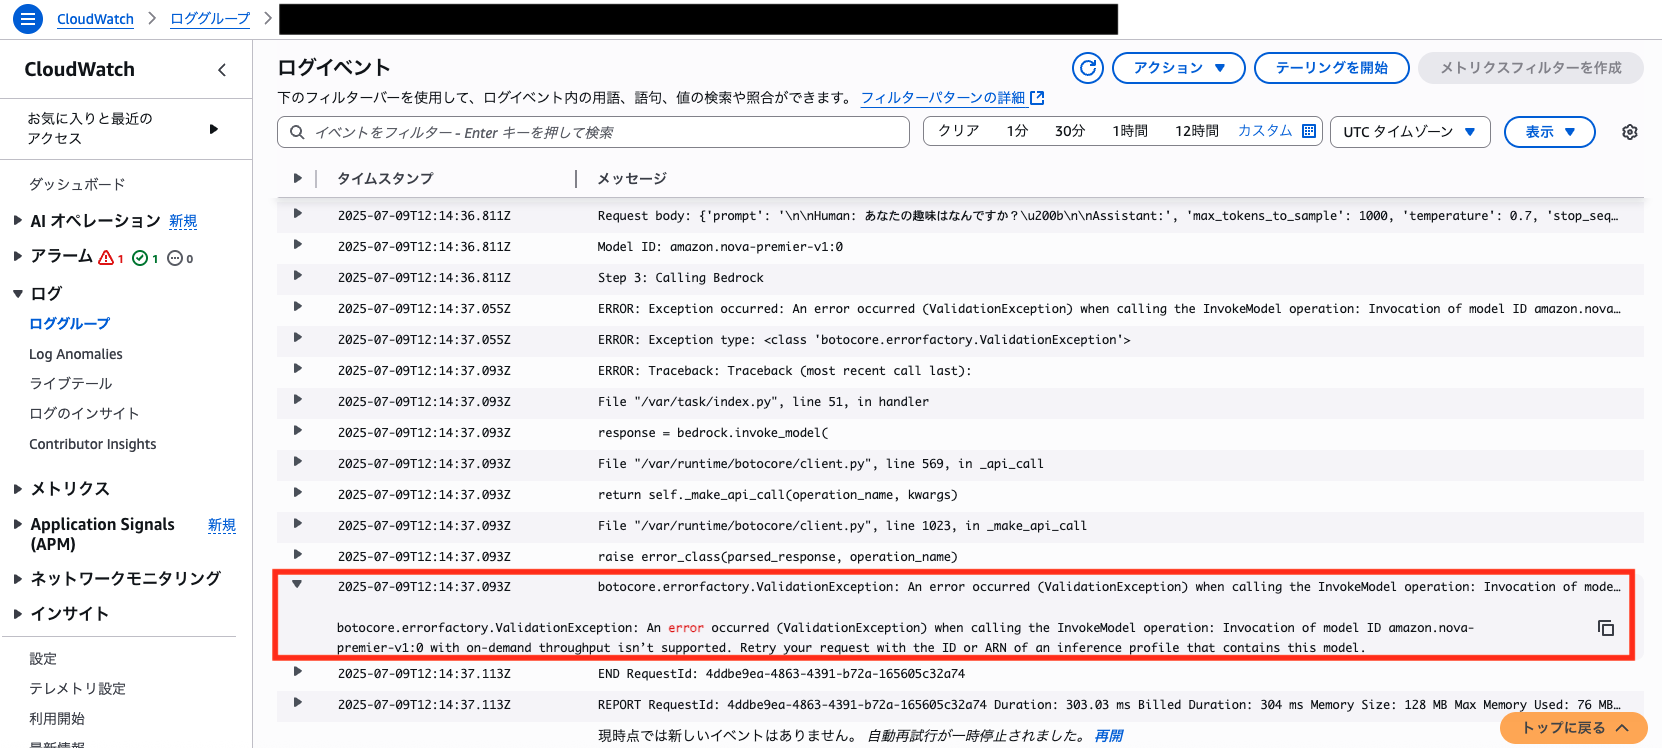Open ライブテール in sidebar
Image resolution: width=1662 pixels, height=748 pixels.
point(71,384)
